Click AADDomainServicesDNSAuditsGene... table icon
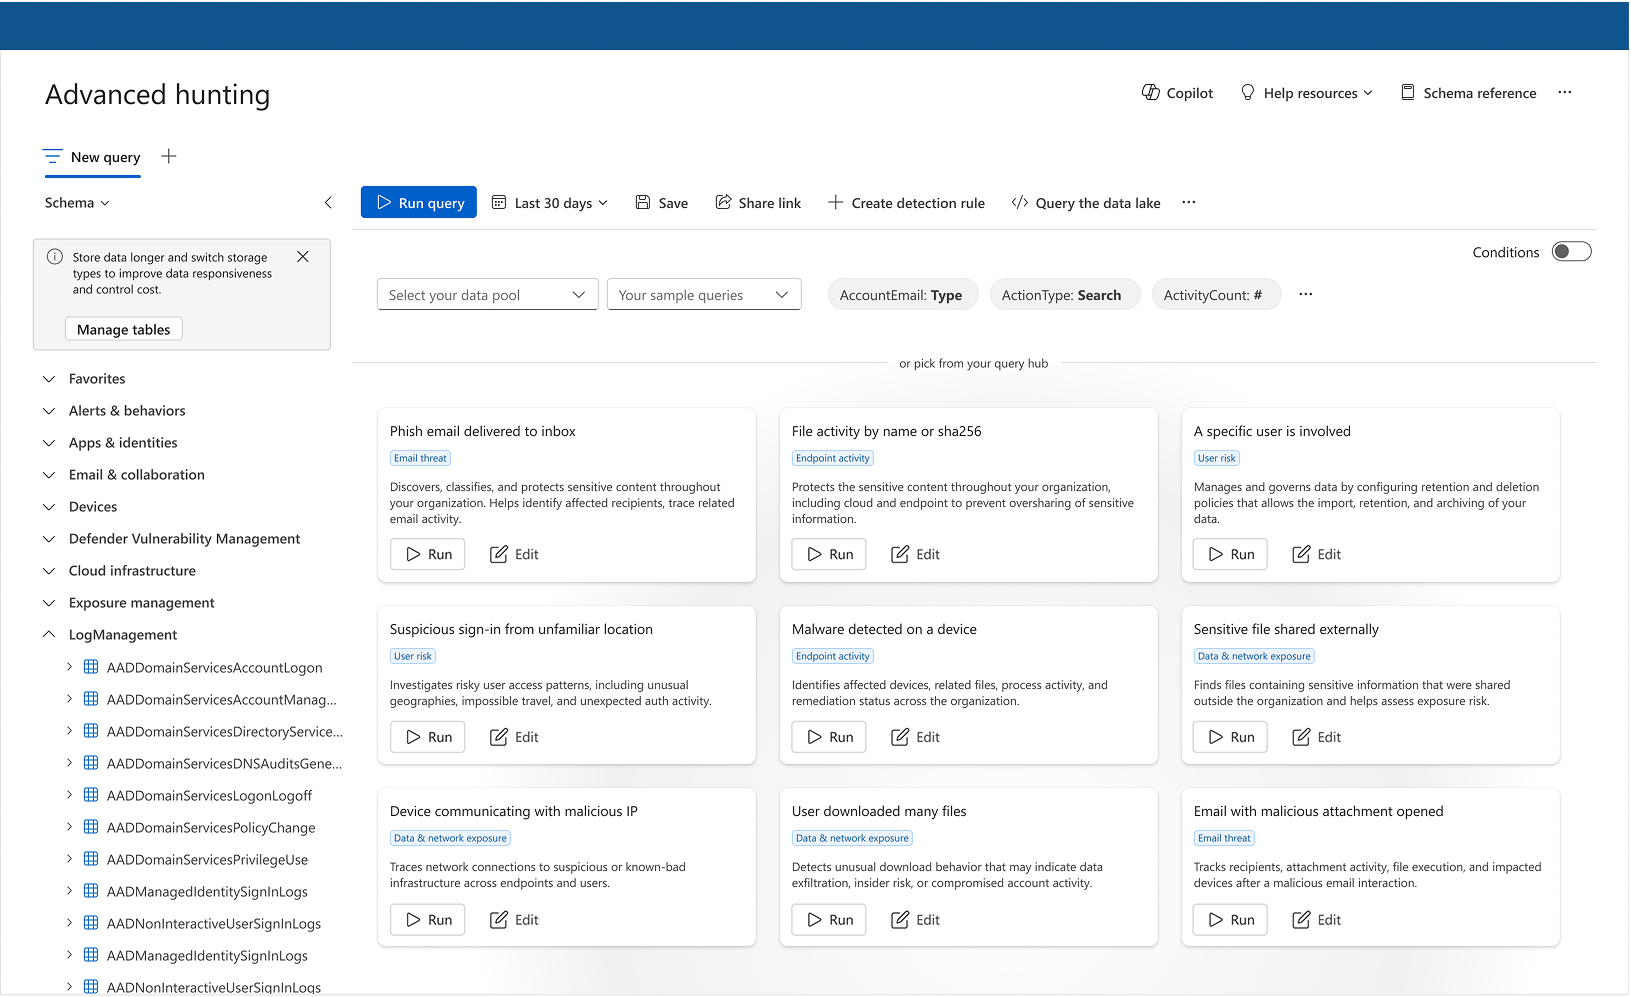The height and width of the screenshot is (997, 1631). pos(91,763)
